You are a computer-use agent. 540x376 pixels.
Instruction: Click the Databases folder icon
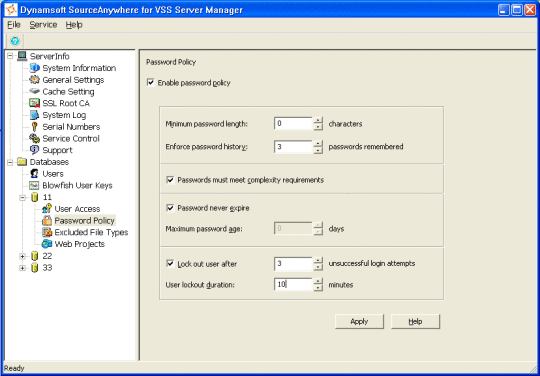click(22, 161)
